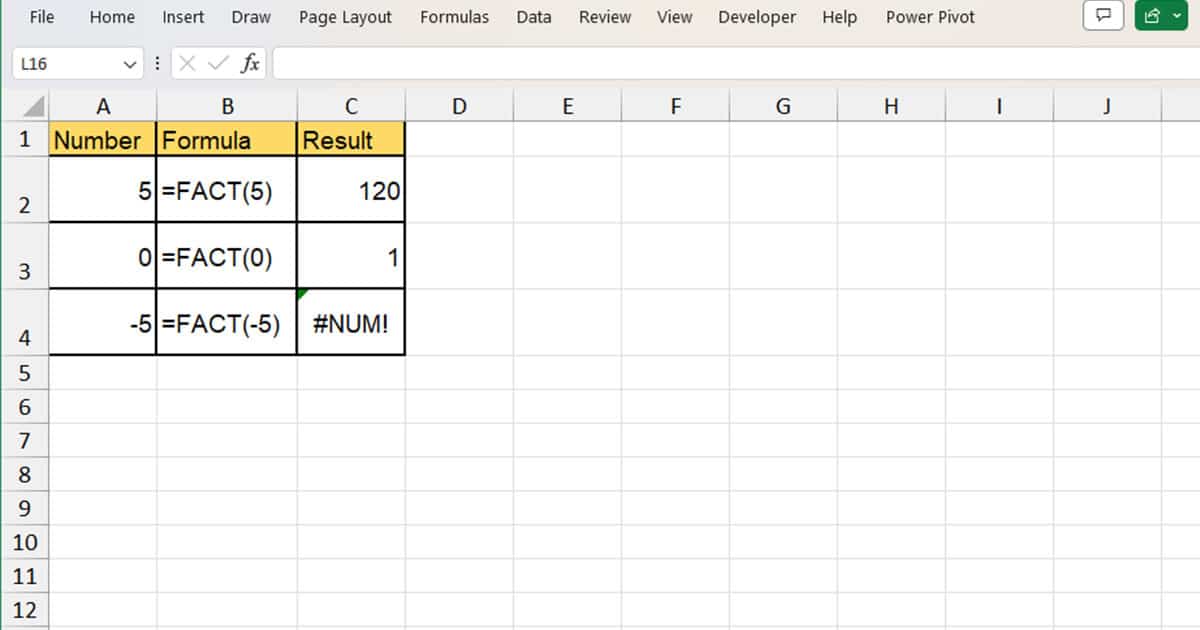The height and width of the screenshot is (630, 1200).
Task: Select the Data ribbon tab
Action: click(534, 17)
